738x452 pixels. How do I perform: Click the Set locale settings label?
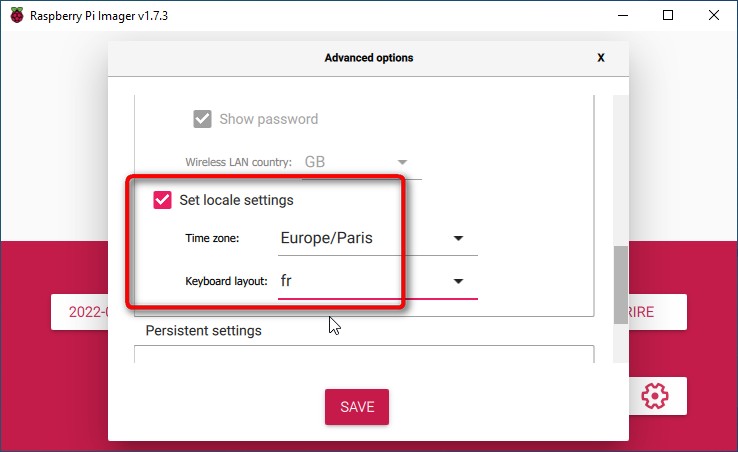[x=236, y=200]
